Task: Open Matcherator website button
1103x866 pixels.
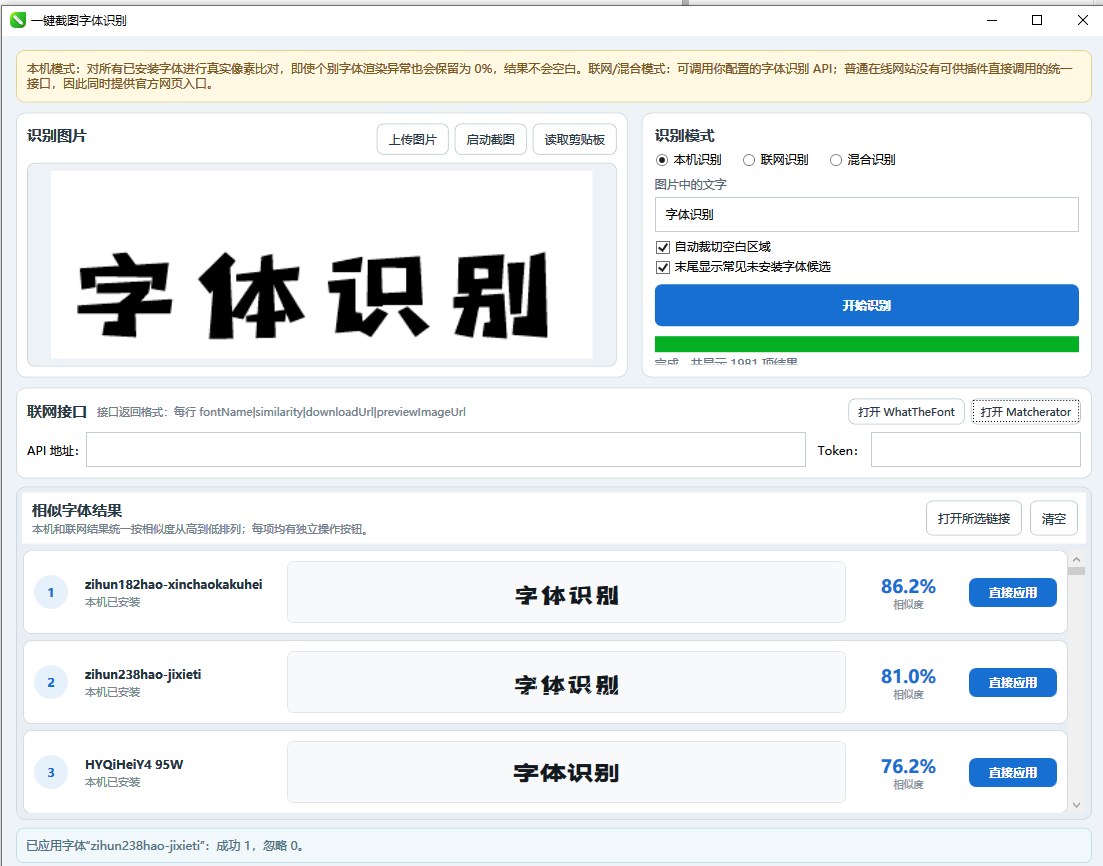Action: [x=1026, y=412]
